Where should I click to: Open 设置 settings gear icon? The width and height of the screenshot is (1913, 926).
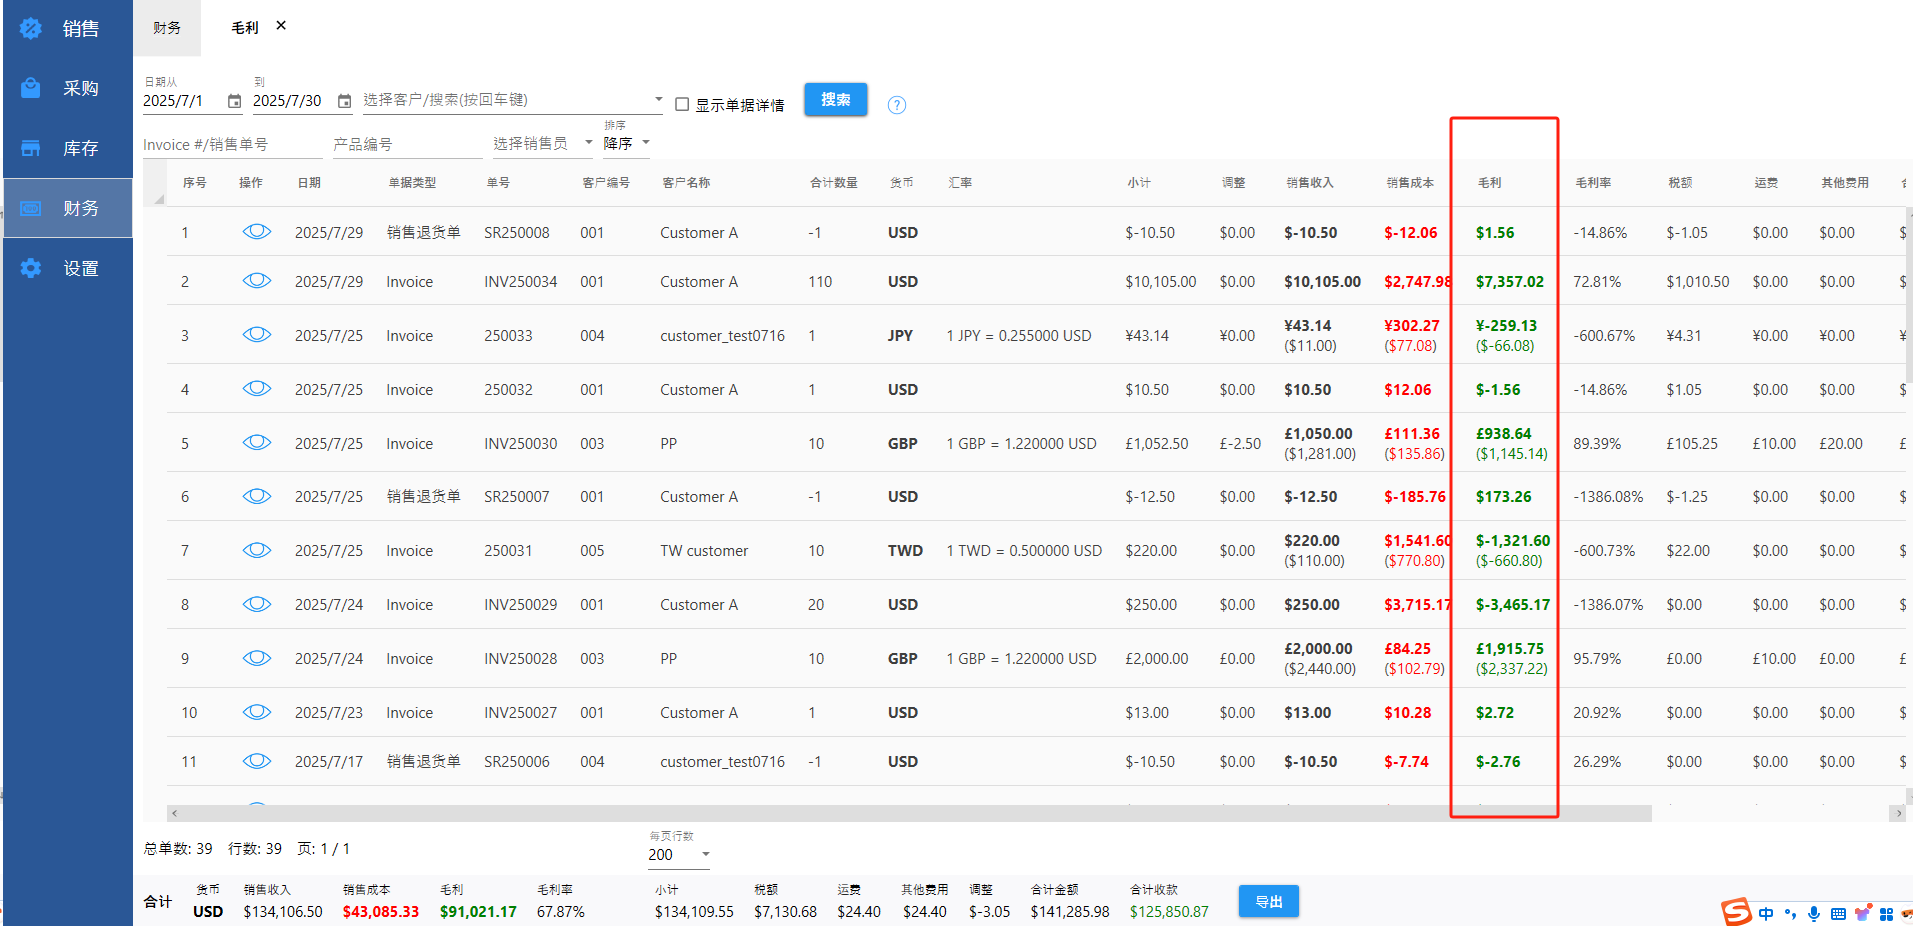coord(31,268)
